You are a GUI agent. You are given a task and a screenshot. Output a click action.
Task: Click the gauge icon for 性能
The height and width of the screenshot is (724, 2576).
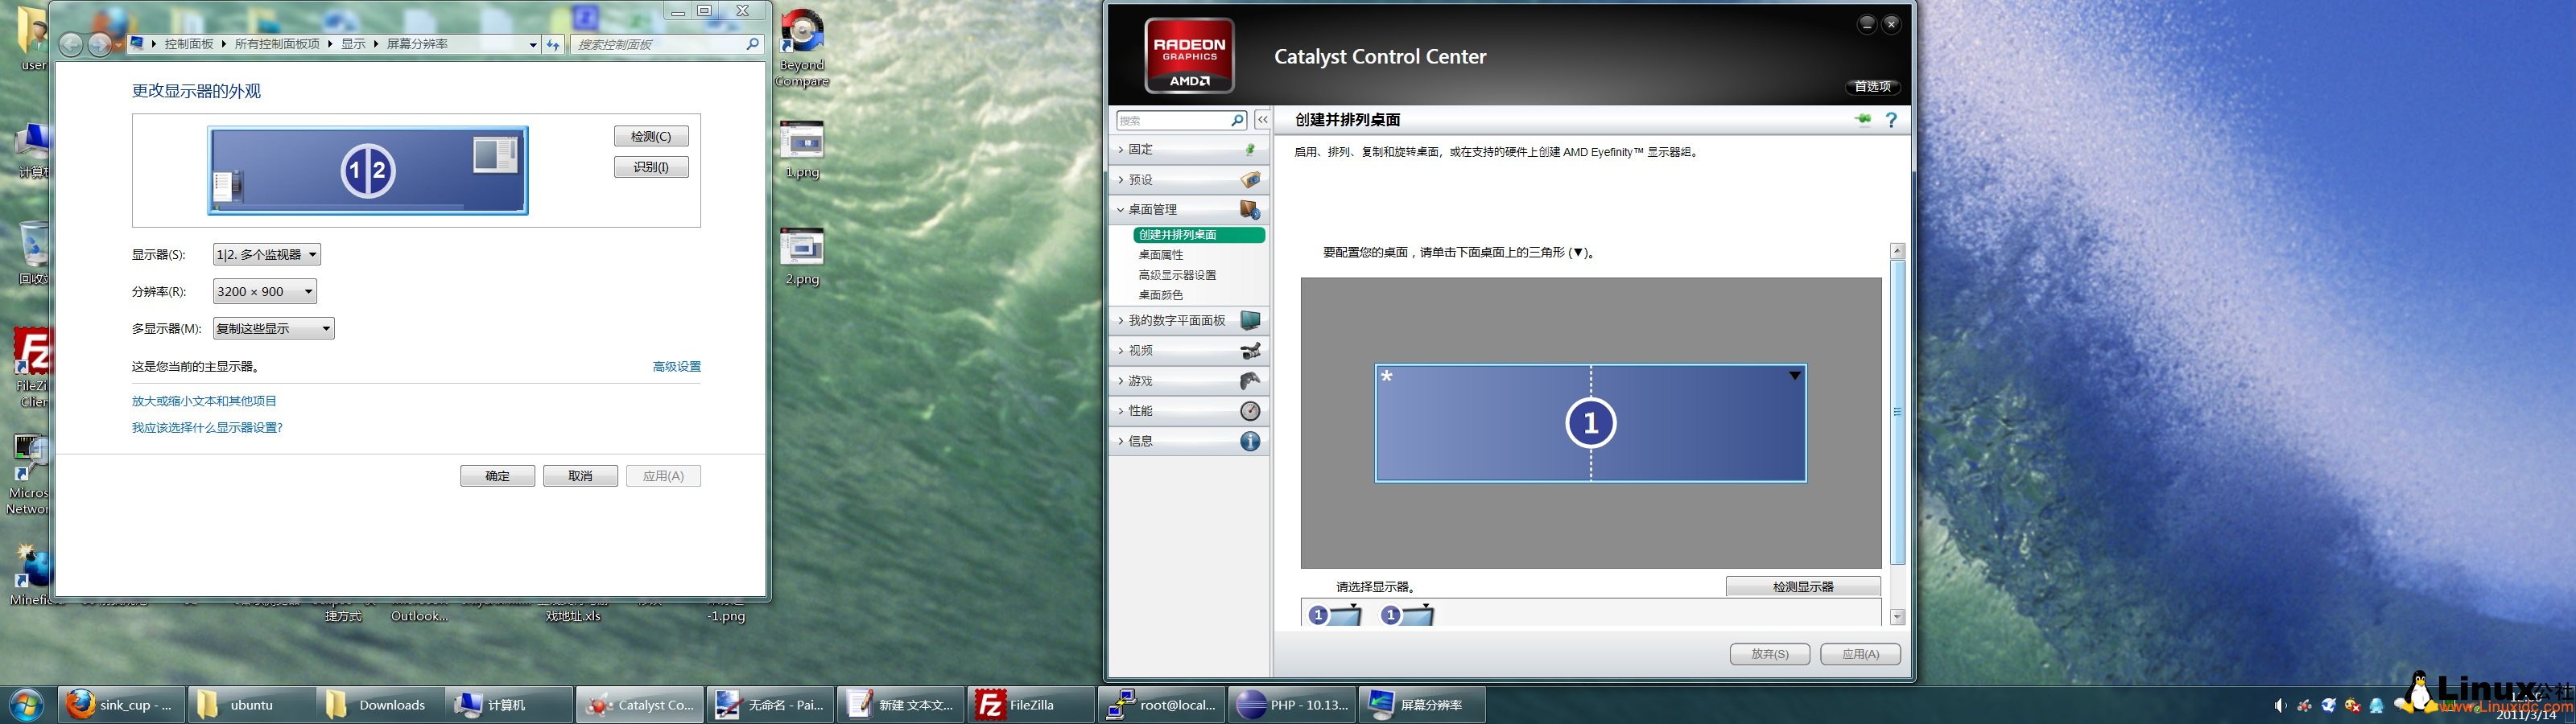1250,411
